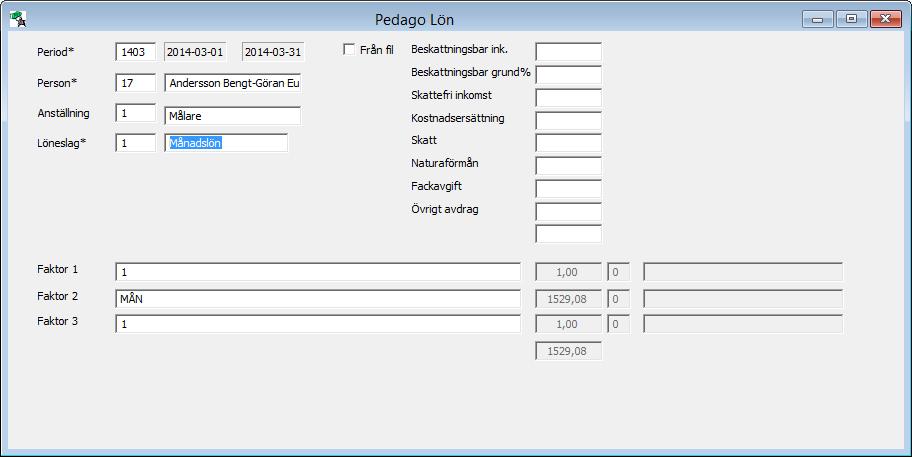Image resolution: width=912 pixels, height=457 pixels.
Task: Maximize the Pedago Lön window
Action: (x=852, y=19)
